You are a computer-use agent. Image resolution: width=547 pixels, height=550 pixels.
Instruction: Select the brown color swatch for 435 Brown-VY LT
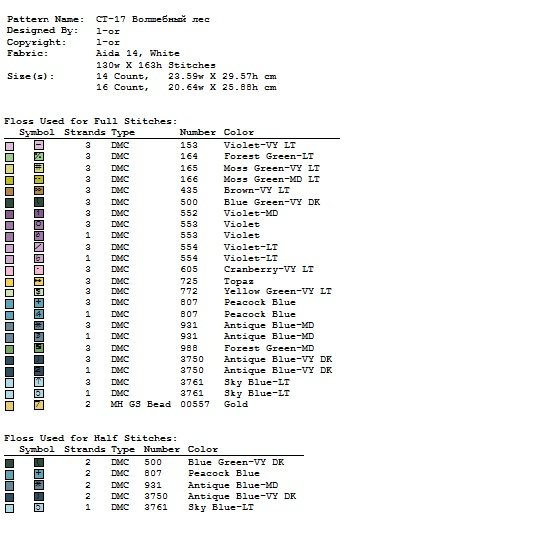(x=9, y=192)
